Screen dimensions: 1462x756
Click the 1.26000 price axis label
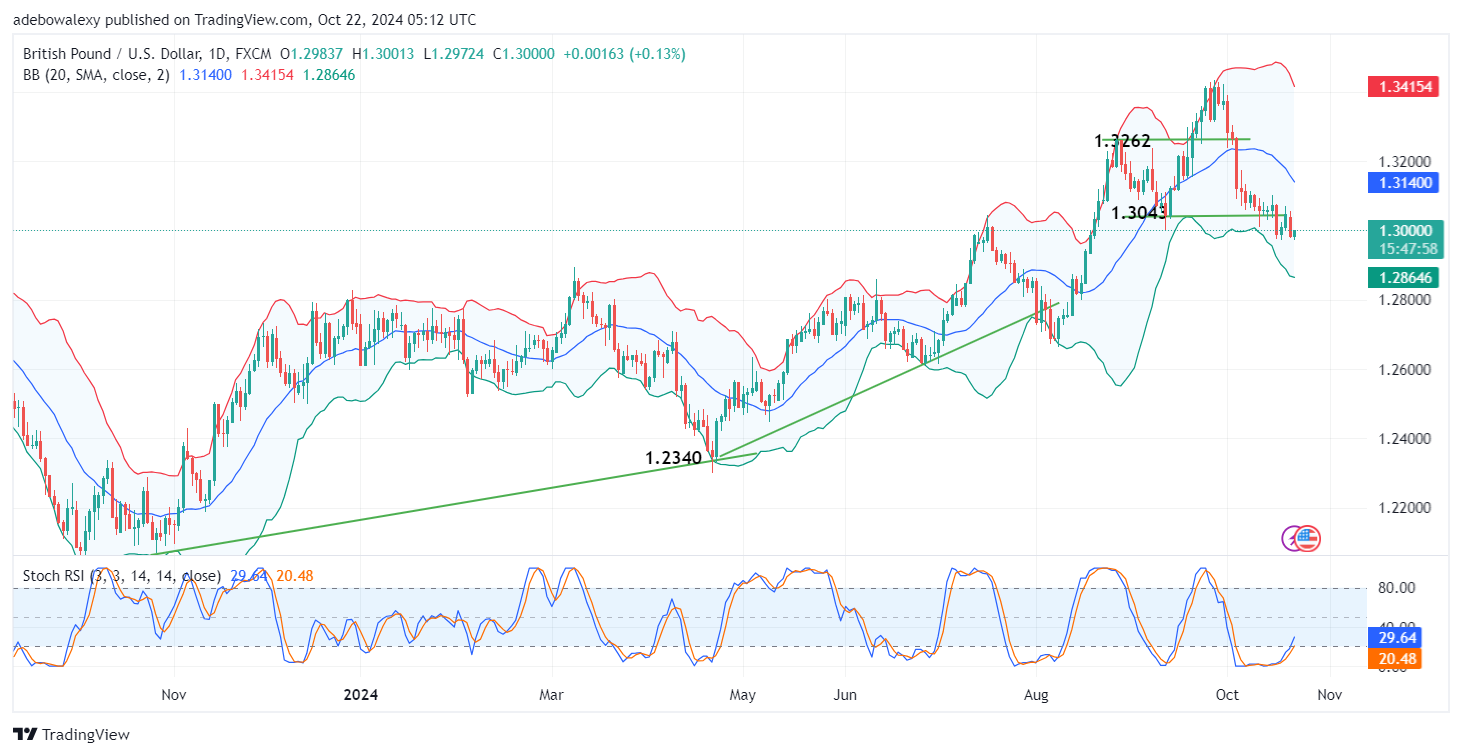click(1405, 369)
